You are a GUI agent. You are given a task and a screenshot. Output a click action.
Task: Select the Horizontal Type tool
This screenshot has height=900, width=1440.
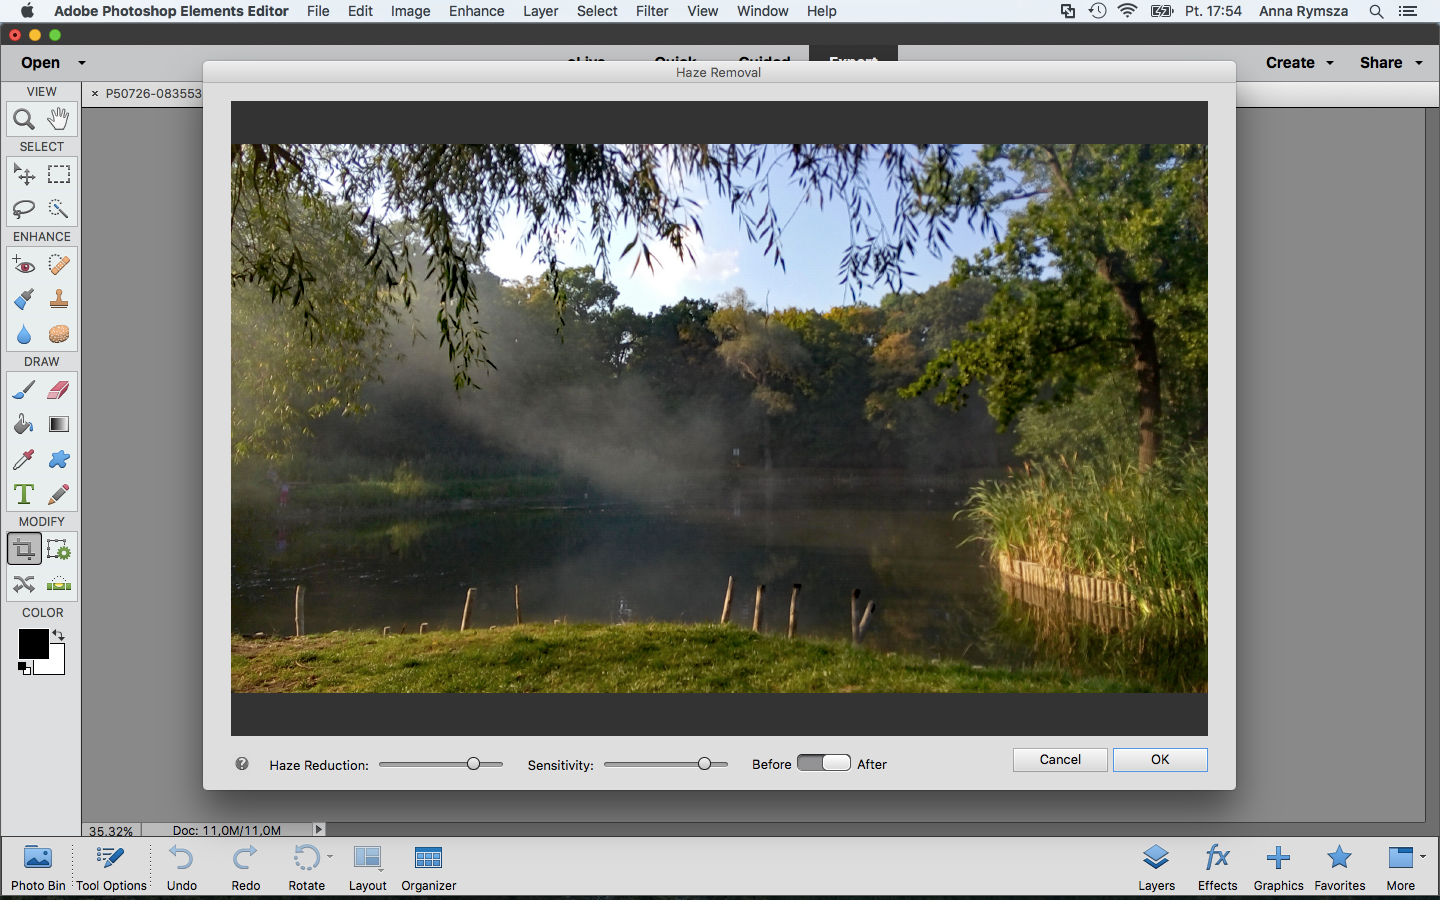pyautogui.click(x=24, y=494)
